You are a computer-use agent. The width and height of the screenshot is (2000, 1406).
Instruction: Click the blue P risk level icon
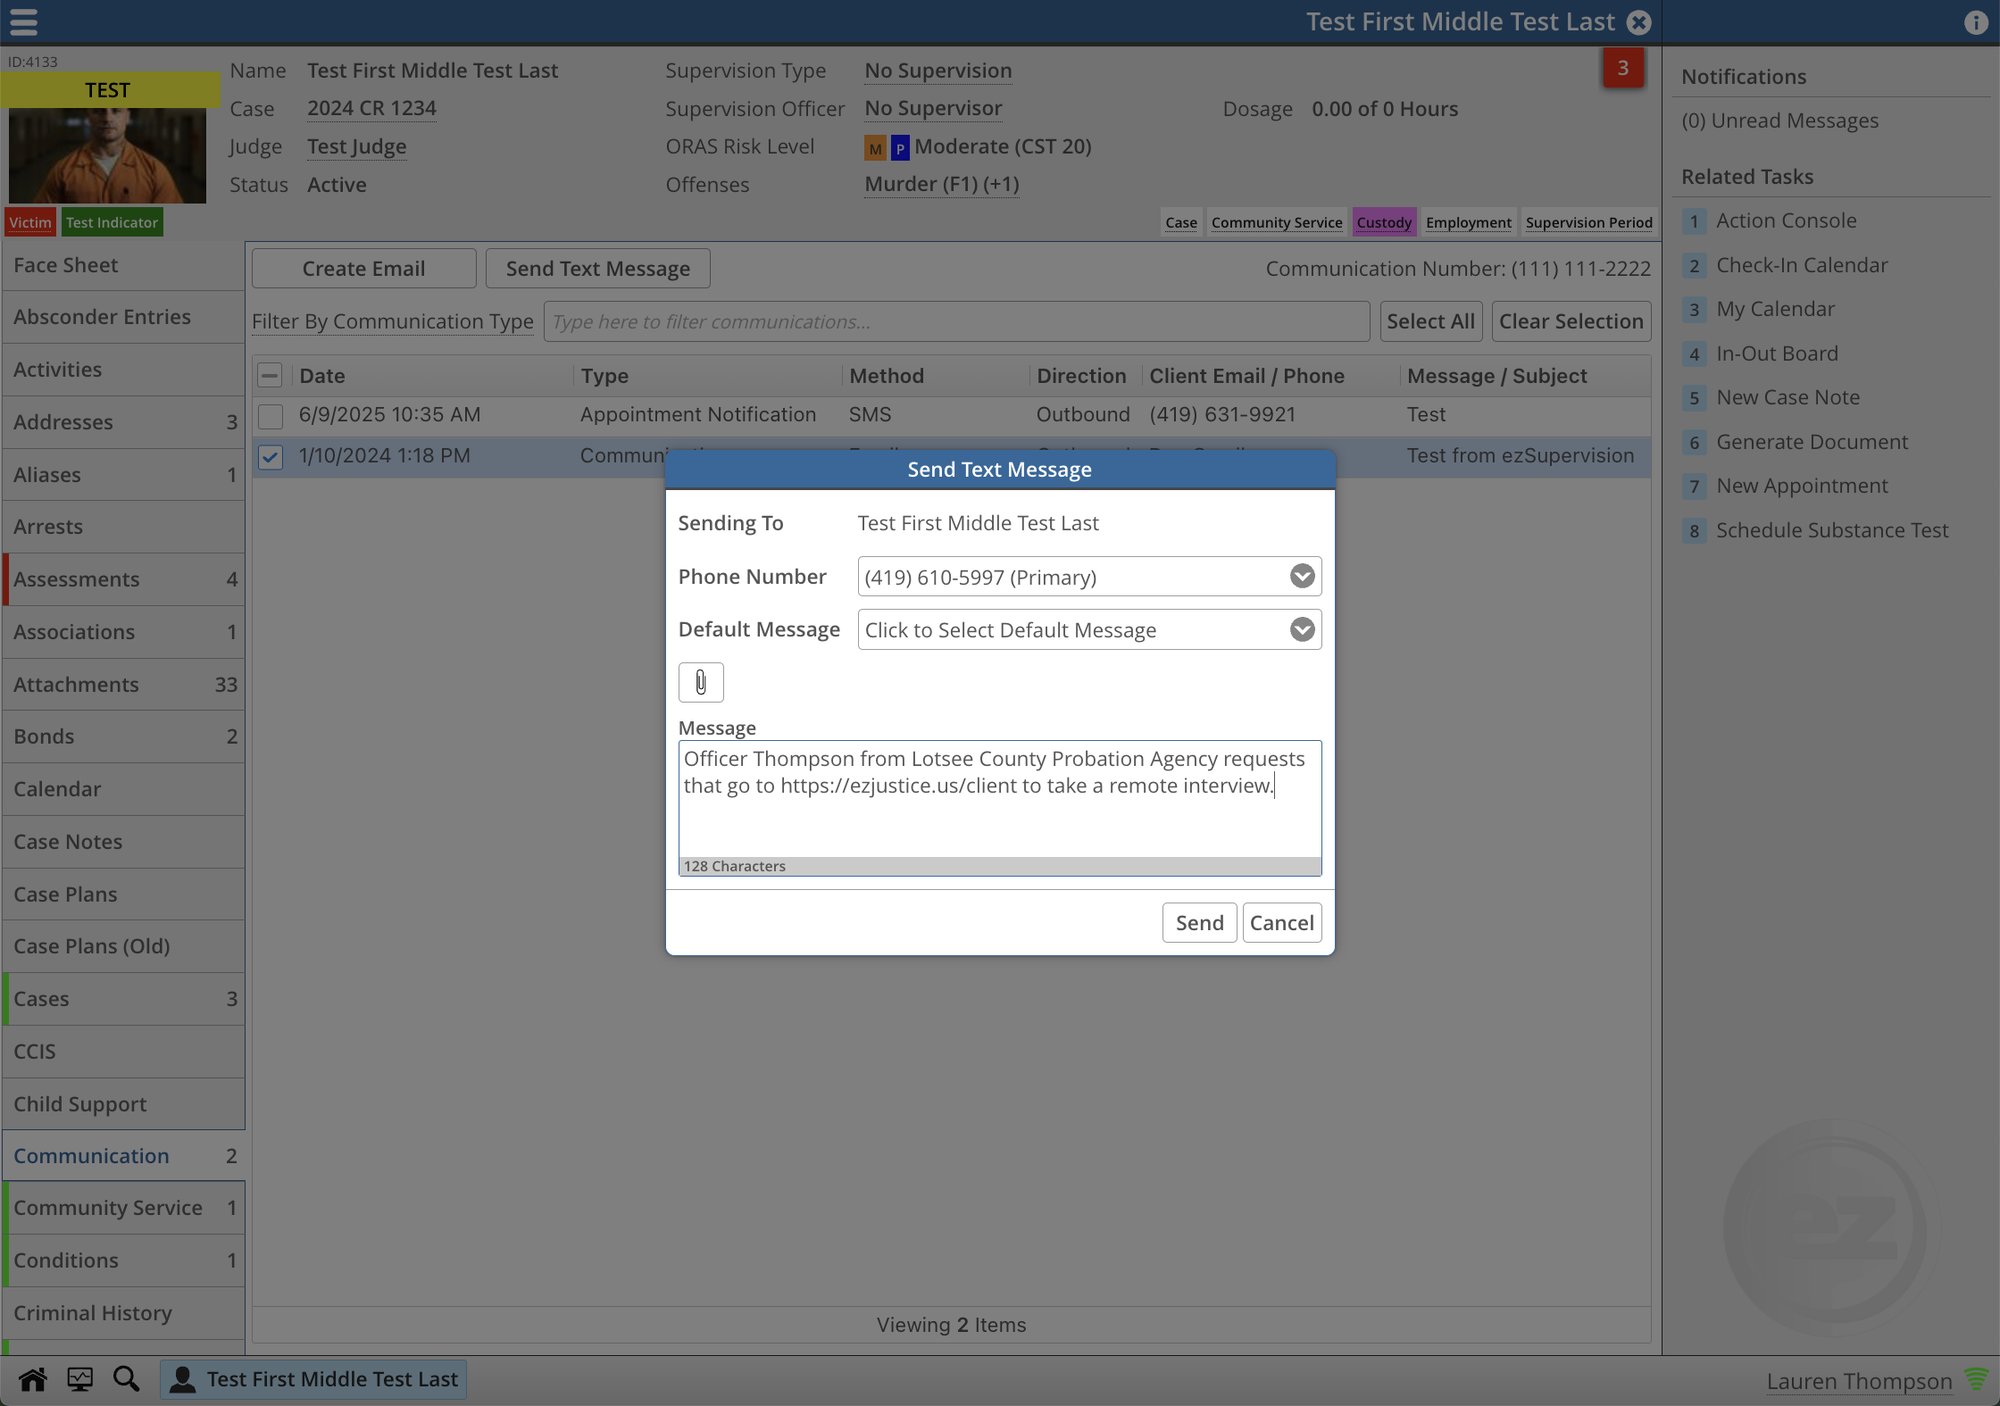coord(900,148)
